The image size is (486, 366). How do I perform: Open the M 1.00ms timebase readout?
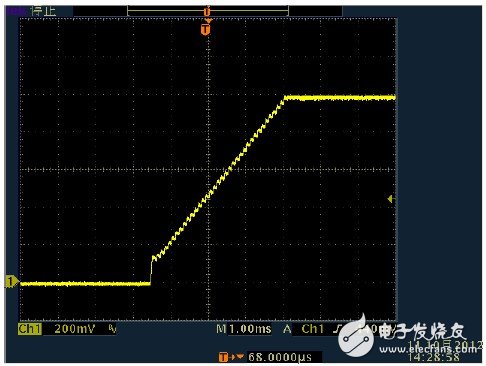pos(244,329)
